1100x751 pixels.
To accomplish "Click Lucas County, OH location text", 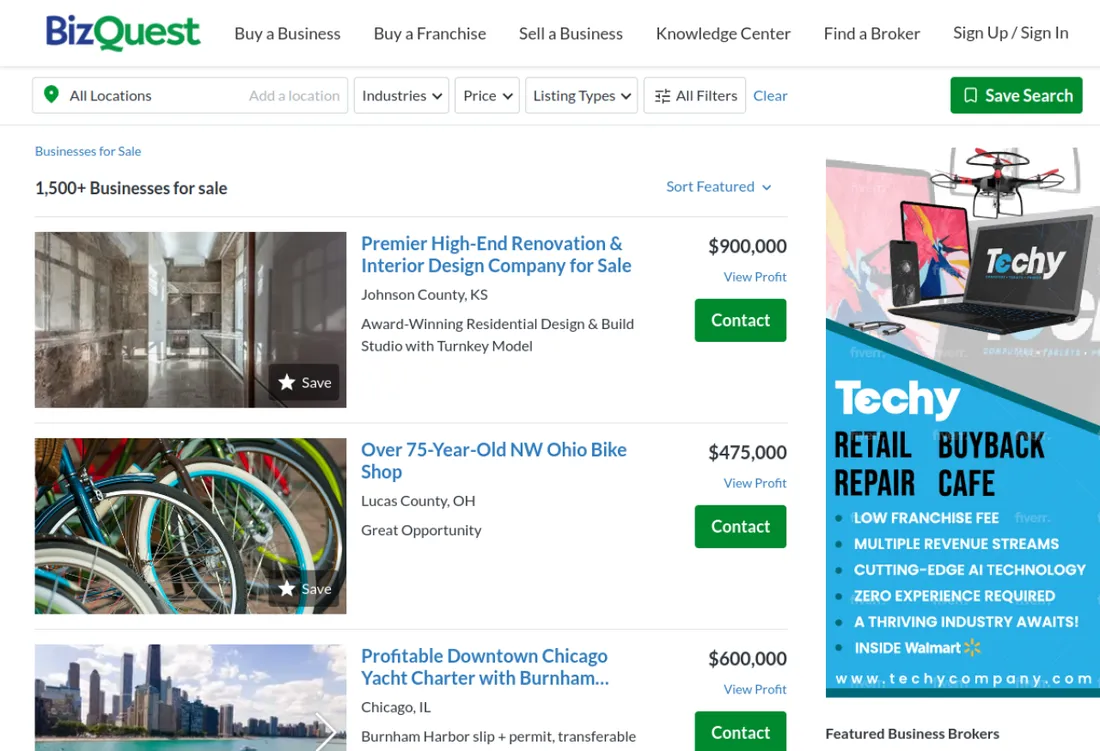I will pos(418,501).
